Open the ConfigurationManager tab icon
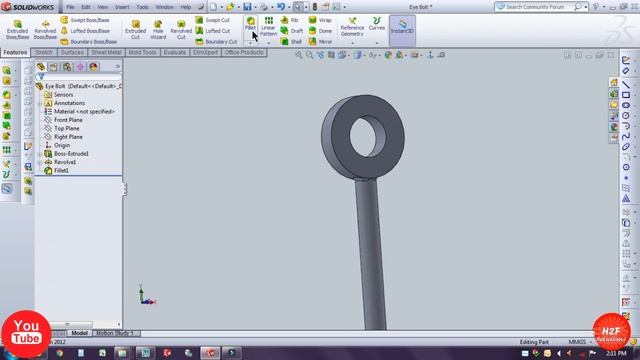The height and width of the screenshot is (360, 640). pyautogui.click(x=67, y=67)
